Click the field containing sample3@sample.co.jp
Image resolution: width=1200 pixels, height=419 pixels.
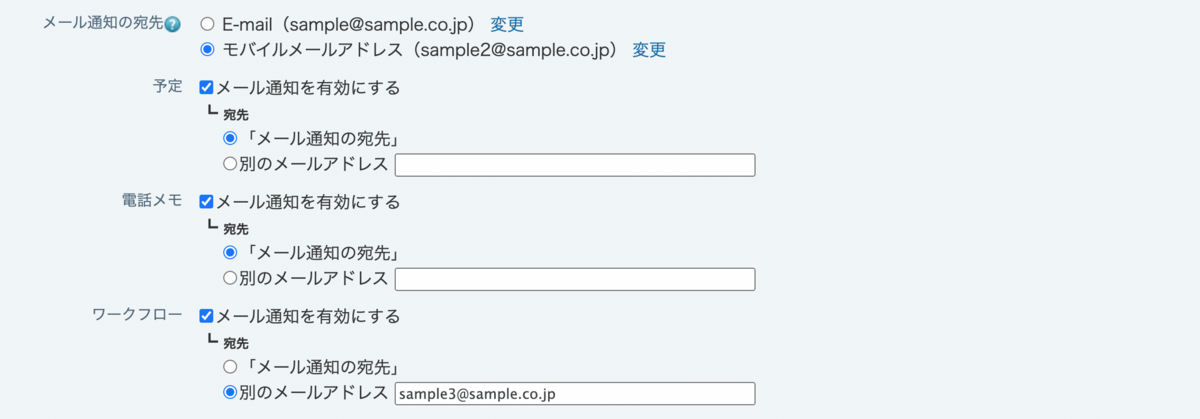click(x=575, y=393)
